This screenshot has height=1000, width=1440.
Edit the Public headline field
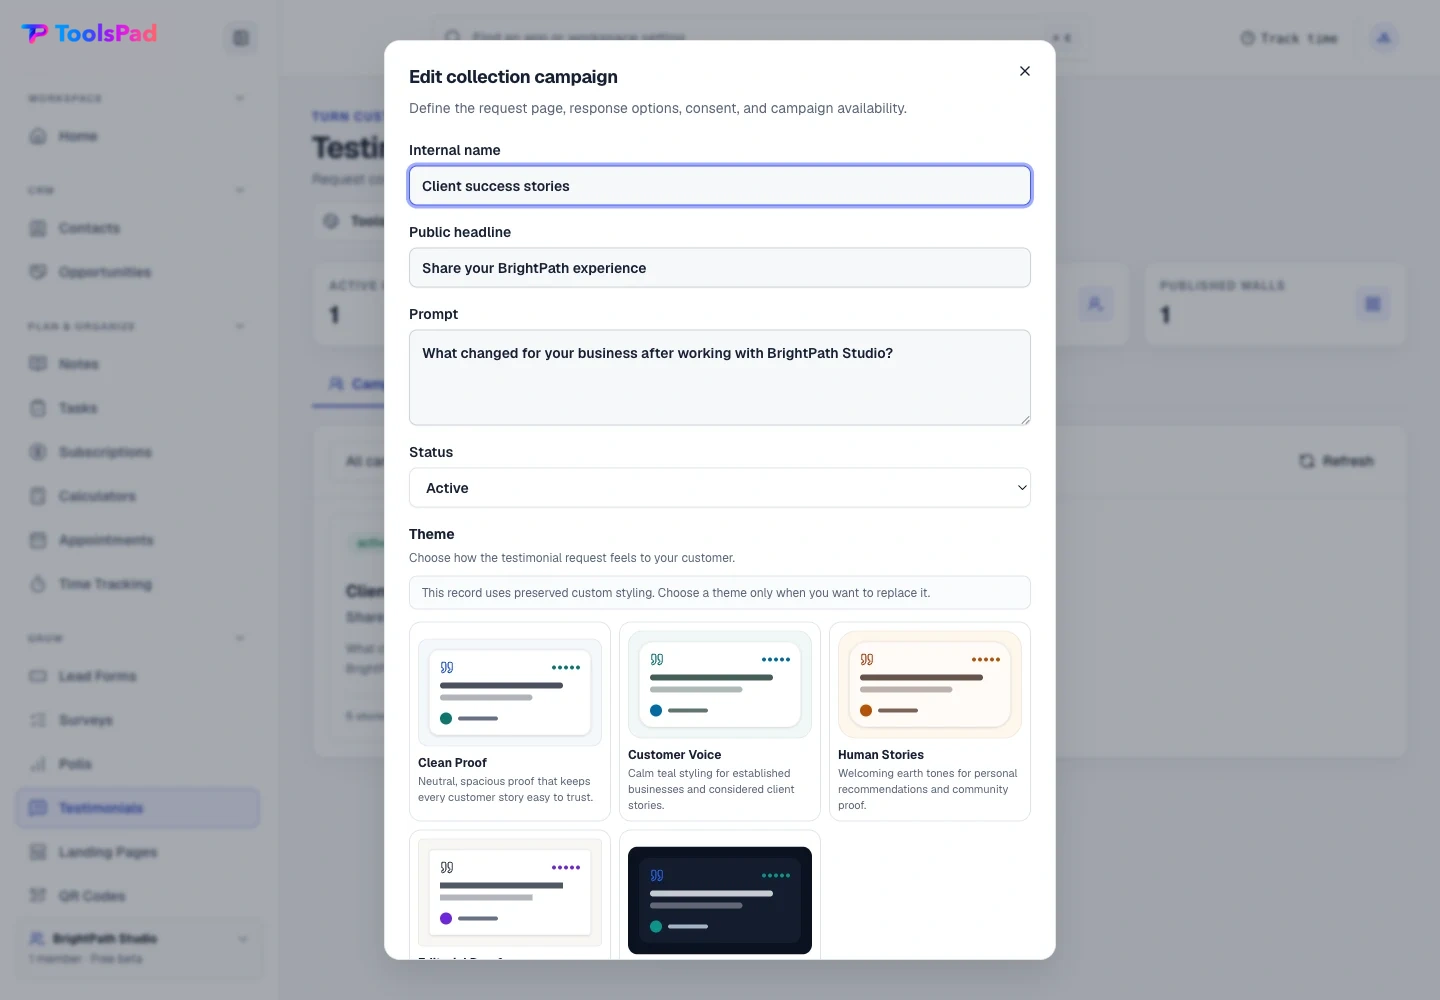720,268
